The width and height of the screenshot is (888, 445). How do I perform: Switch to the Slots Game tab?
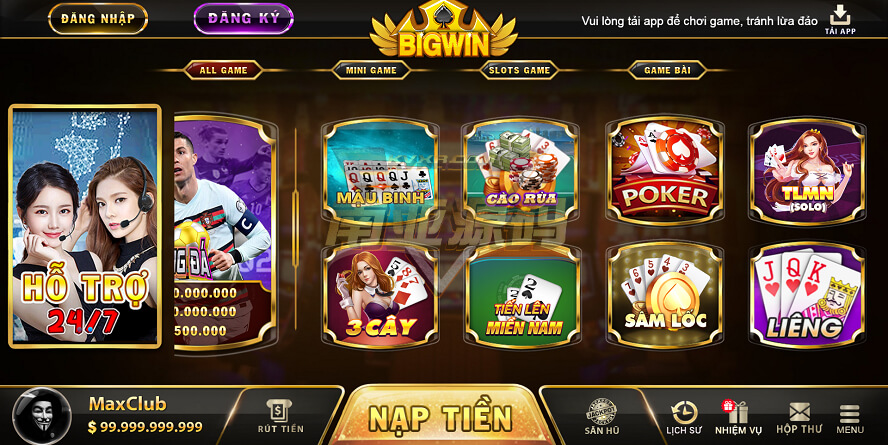tap(519, 70)
